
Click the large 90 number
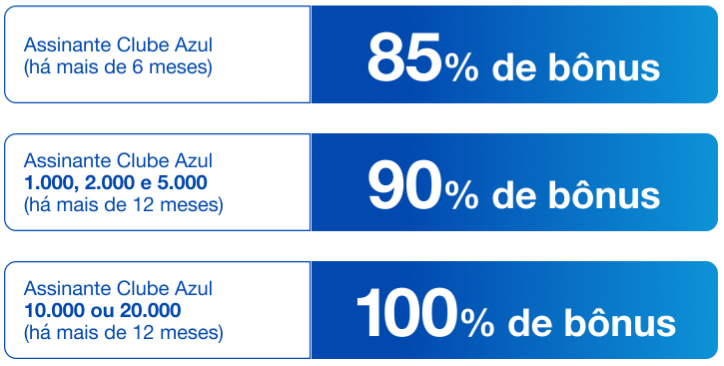point(405,186)
